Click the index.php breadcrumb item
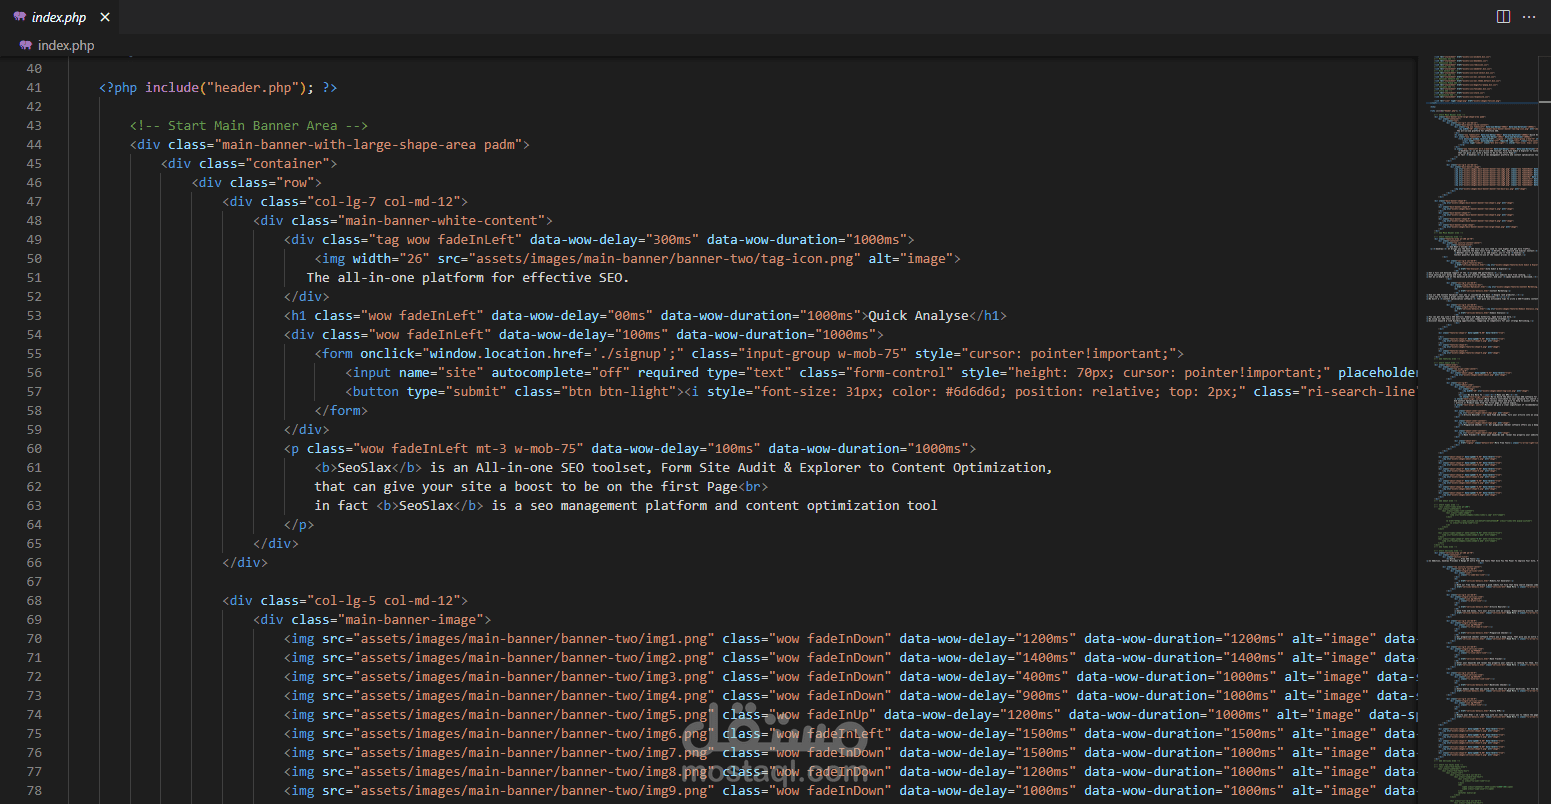The image size is (1551, 804). point(66,45)
